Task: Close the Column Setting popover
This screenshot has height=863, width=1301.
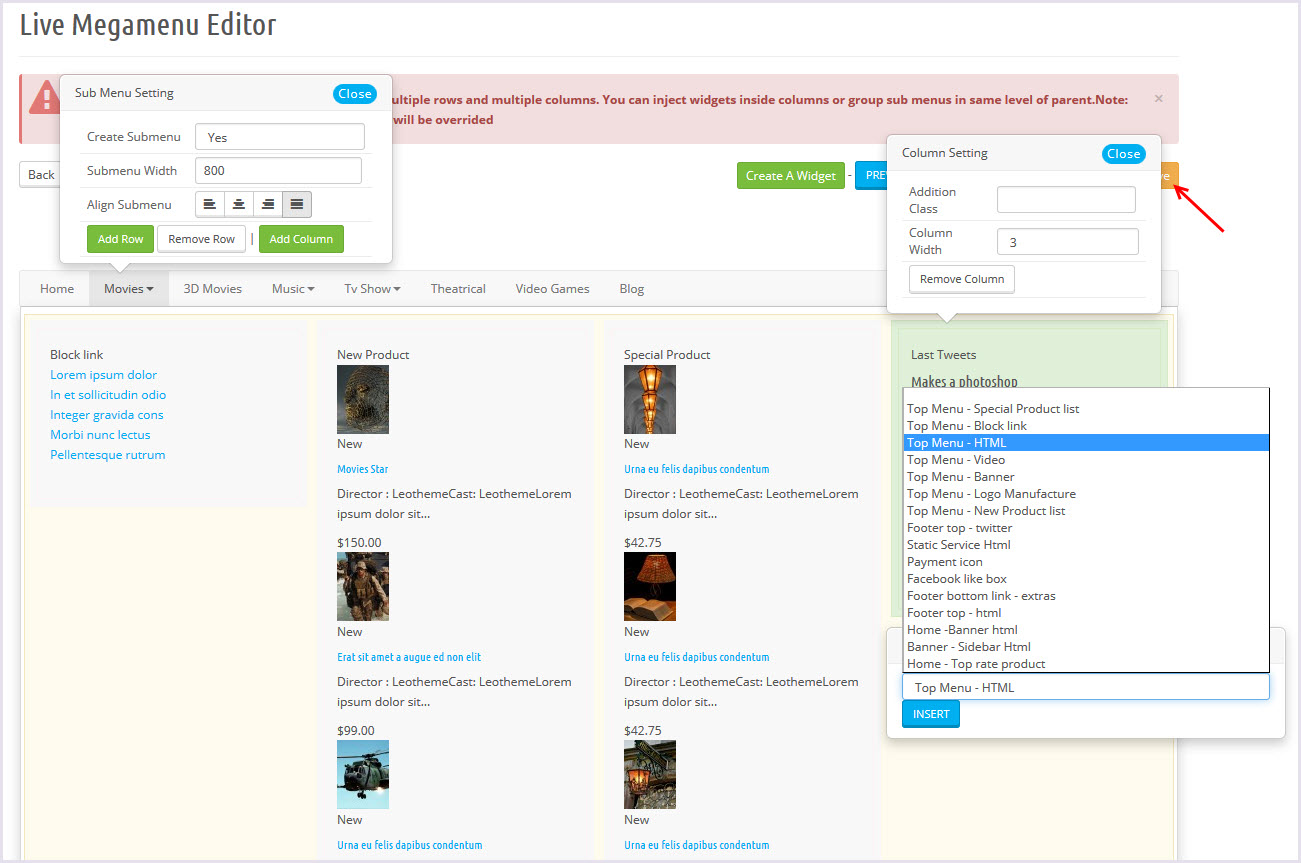Action: [x=1123, y=154]
